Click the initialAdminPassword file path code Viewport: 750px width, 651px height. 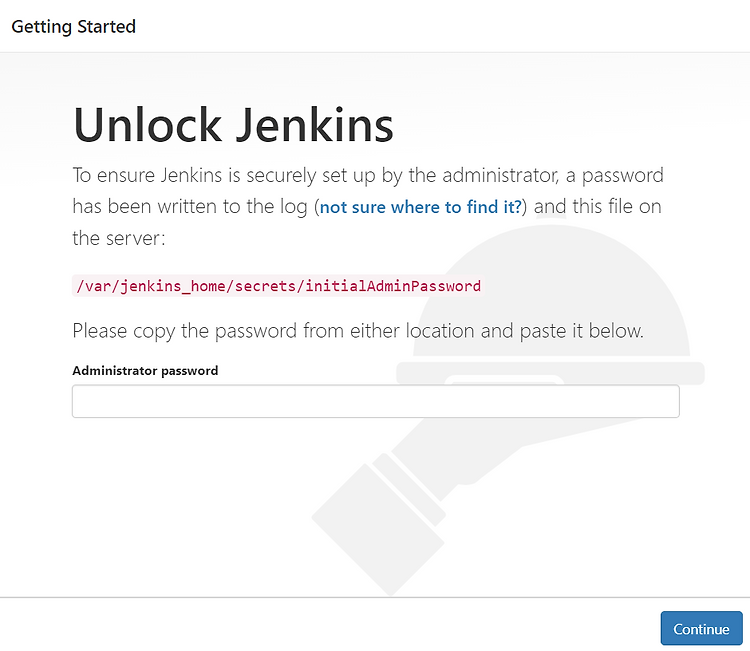[x=278, y=286]
